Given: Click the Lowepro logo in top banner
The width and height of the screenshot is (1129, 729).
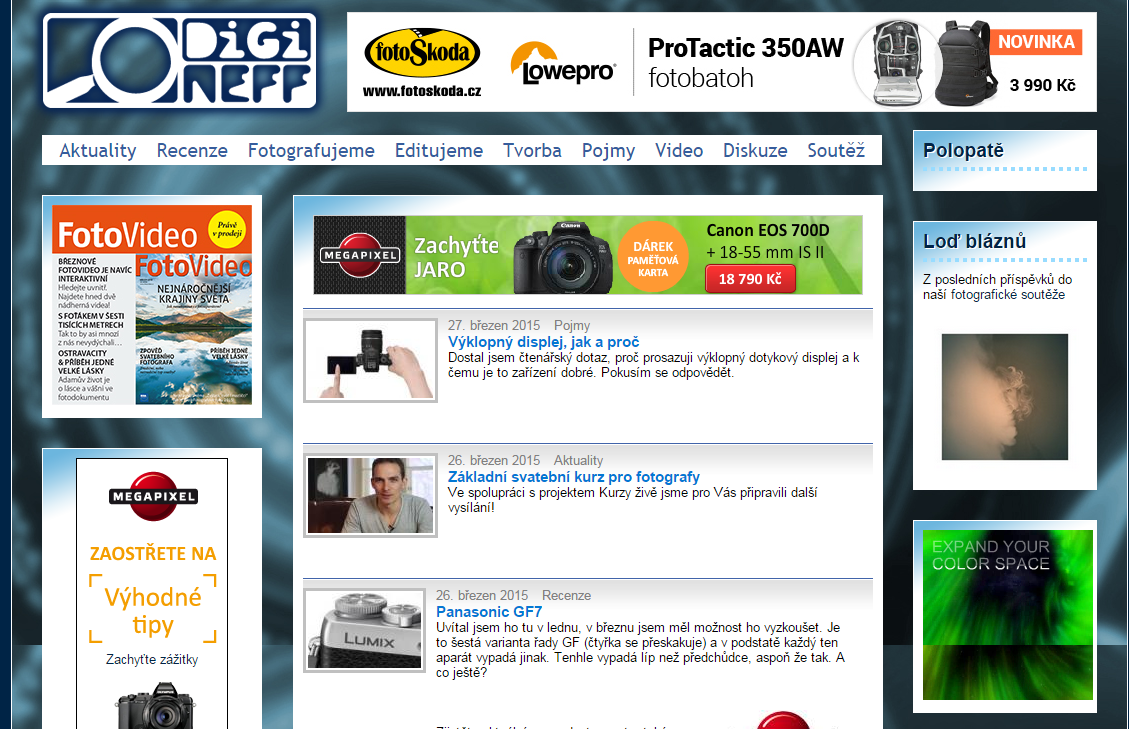Looking at the screenshot, I should pos(562,63).
